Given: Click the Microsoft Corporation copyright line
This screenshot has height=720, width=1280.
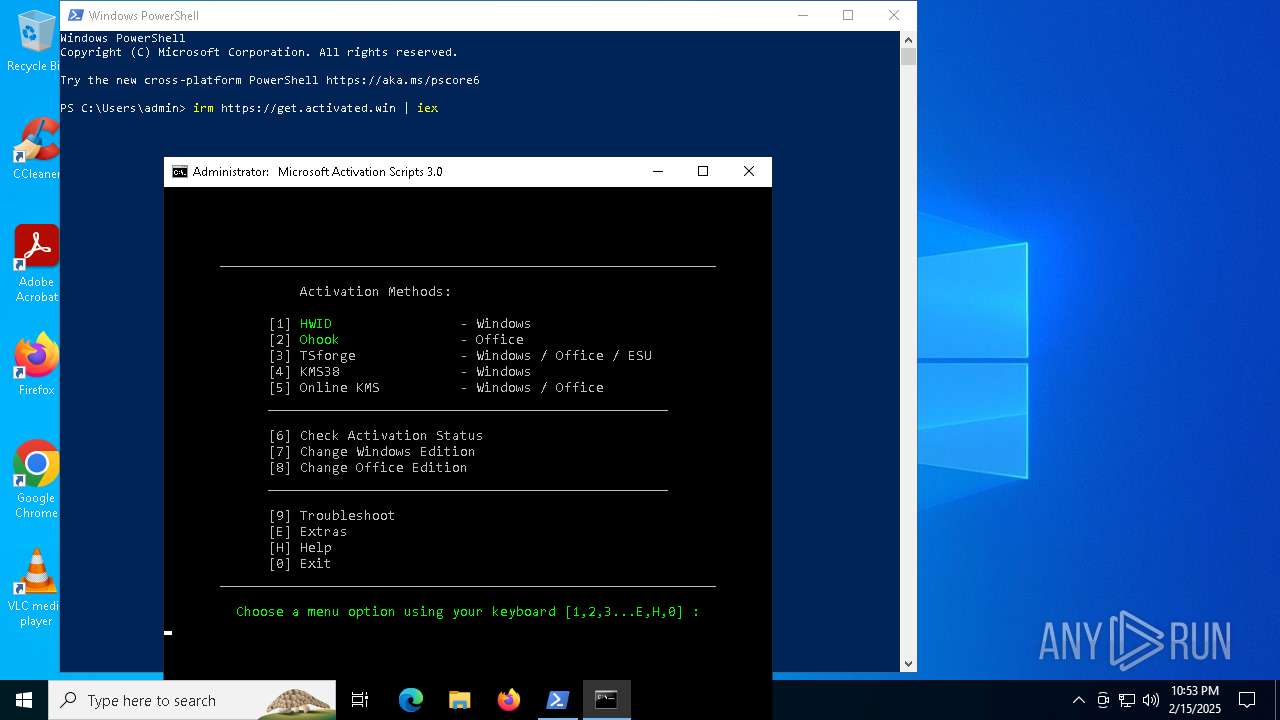Looking at the screenshot, I should tap(259, 52).
